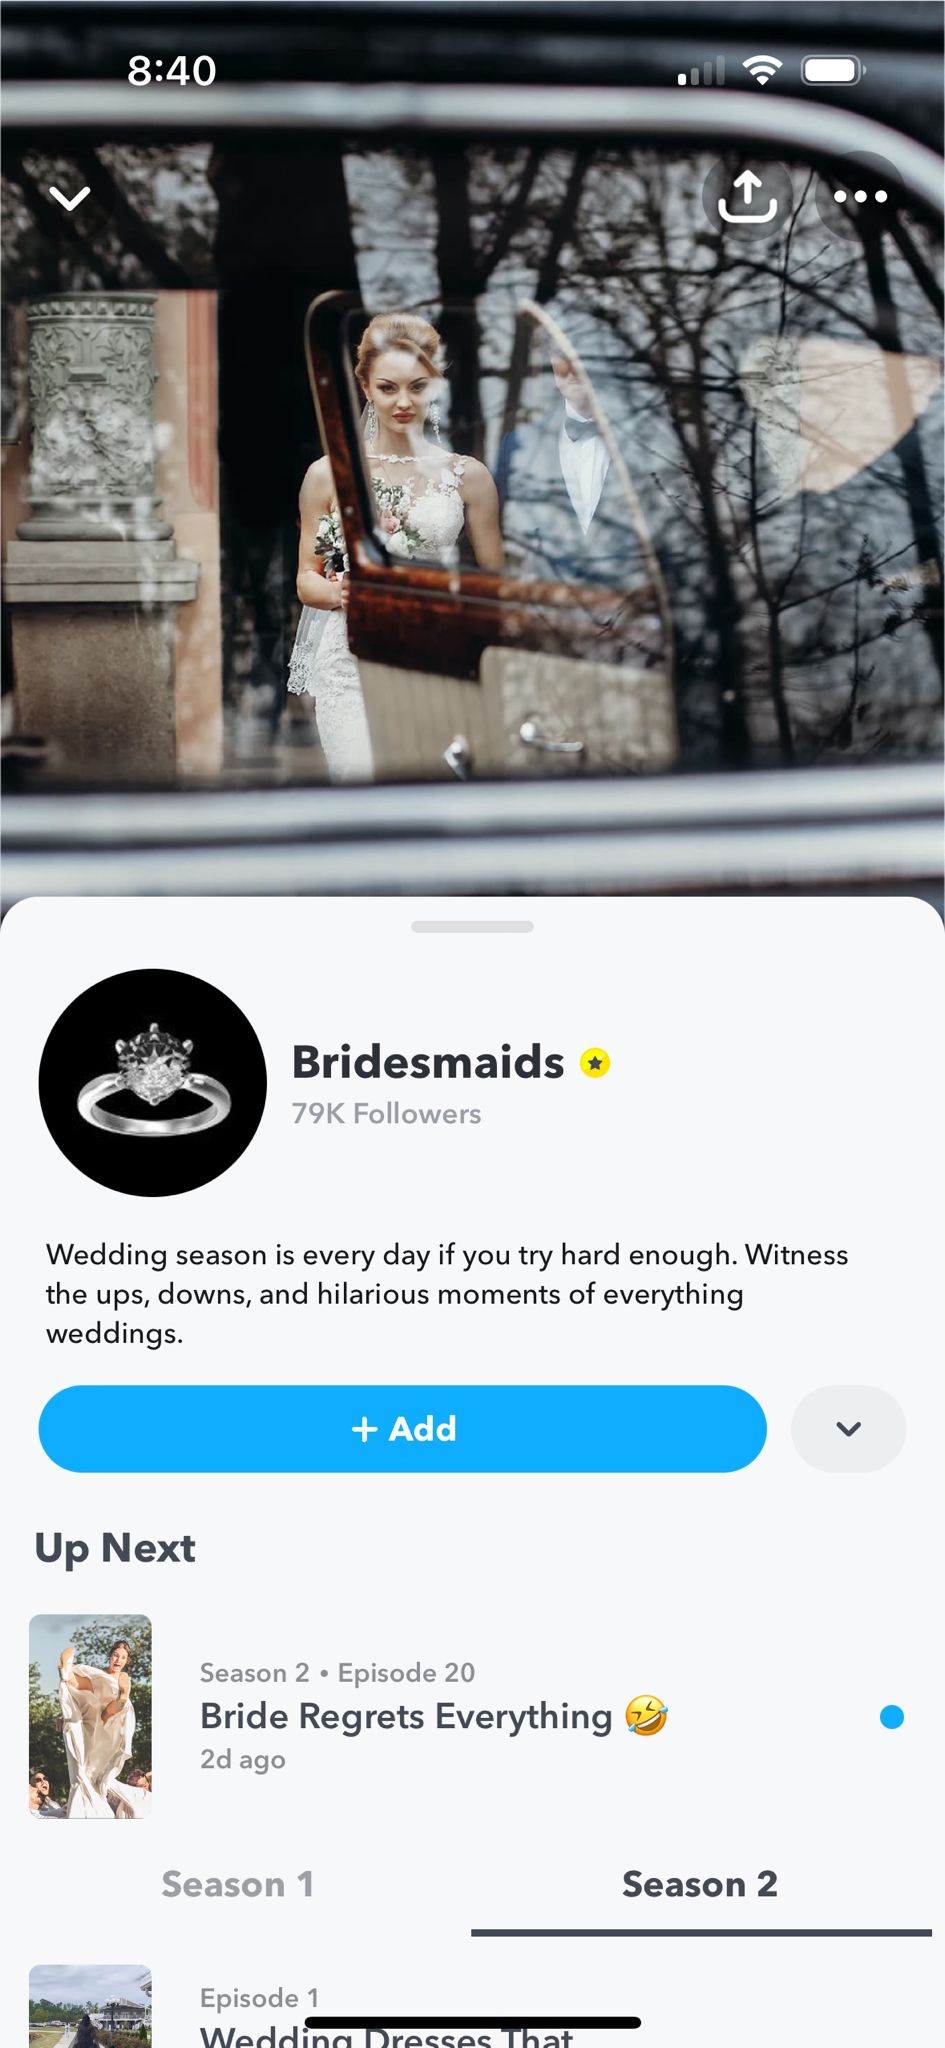This screenshot has width=945, height=2048.
Task: Collapse the profile with the top-left chevron
Action: tap(70, 198)
